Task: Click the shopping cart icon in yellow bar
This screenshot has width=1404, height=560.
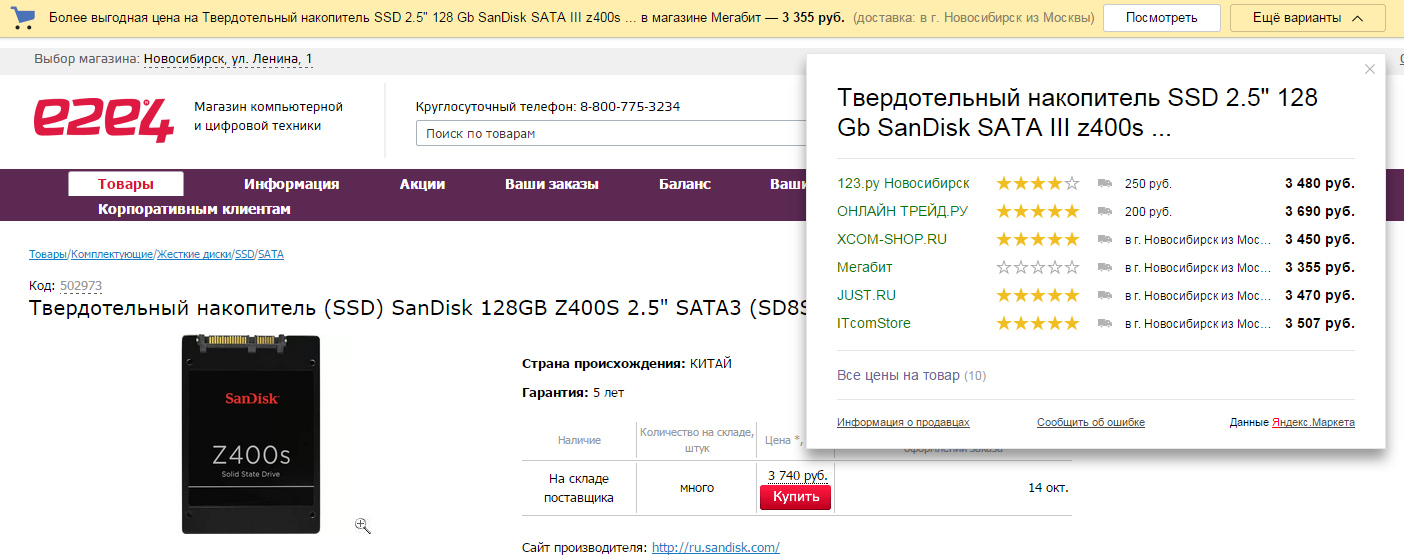Action: tap(25, 18)
